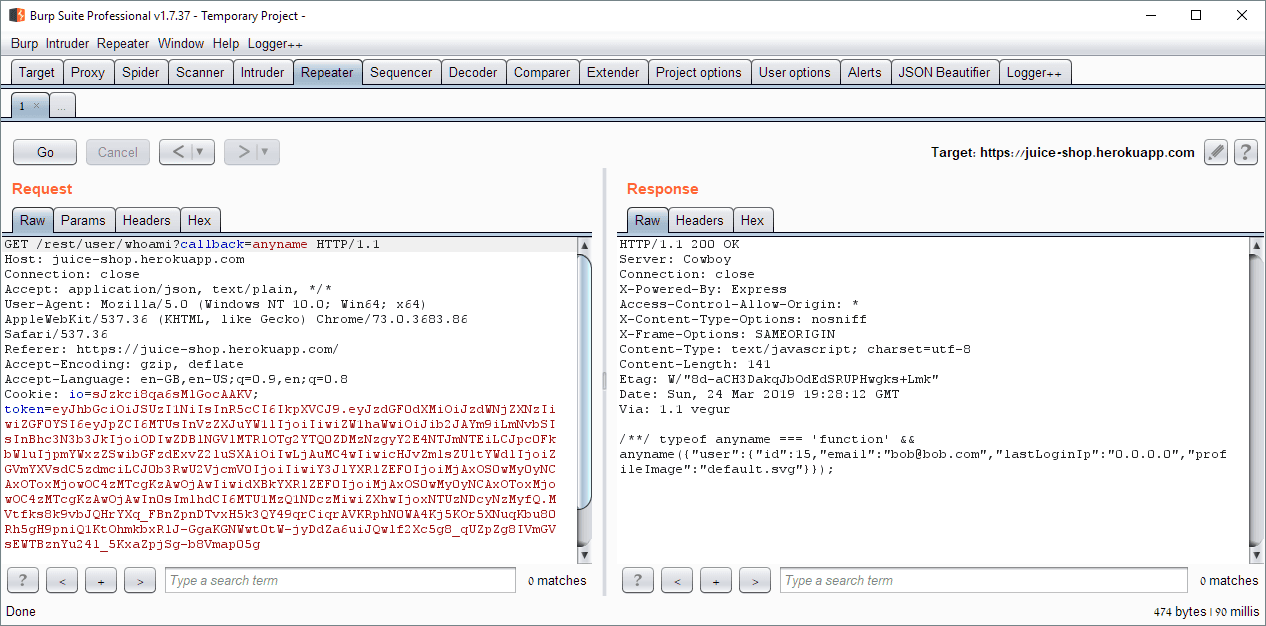
Task: Click the request search term field
Action: point(340,580)
